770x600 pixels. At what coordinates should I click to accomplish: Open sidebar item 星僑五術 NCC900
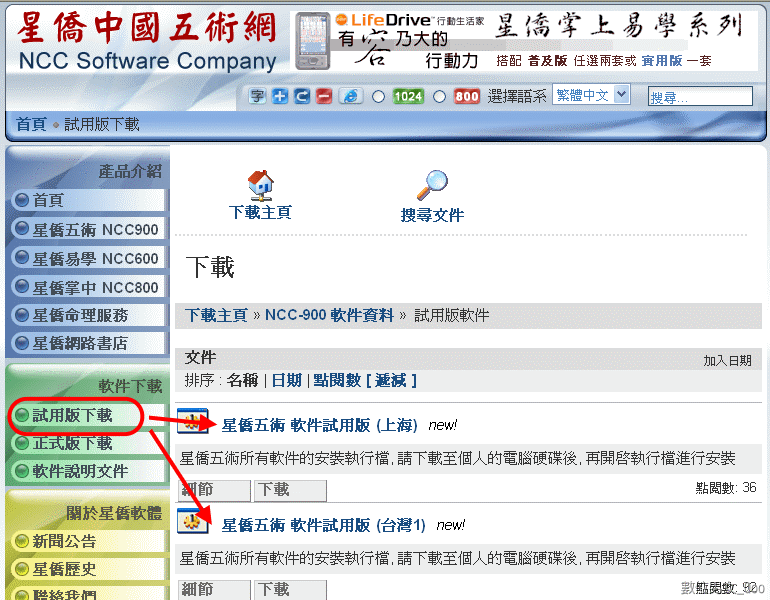88,229
